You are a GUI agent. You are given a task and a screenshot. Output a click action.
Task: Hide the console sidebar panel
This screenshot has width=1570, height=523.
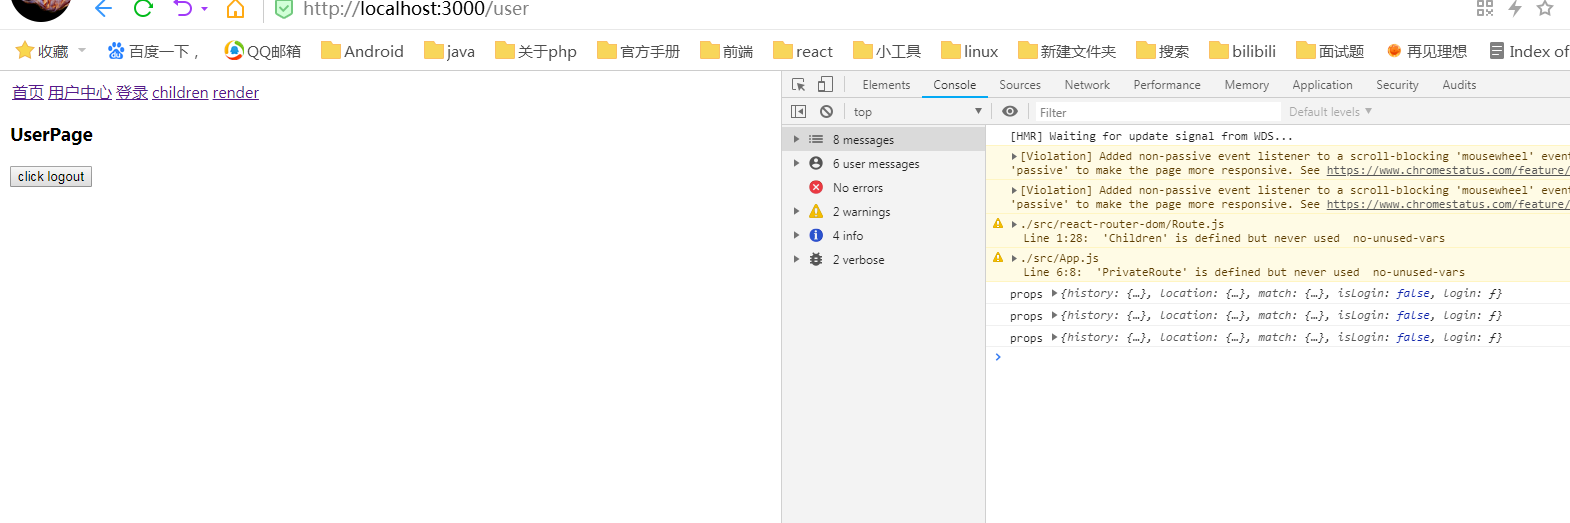[798, 112]
